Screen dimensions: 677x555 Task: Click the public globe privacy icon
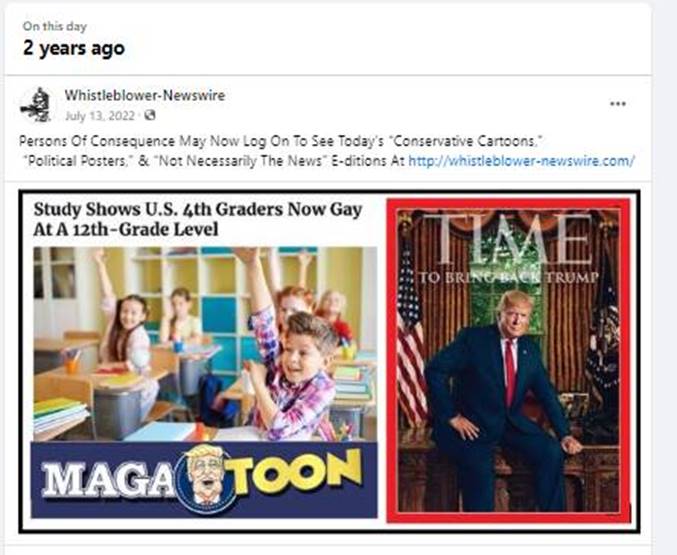point(149,115)
